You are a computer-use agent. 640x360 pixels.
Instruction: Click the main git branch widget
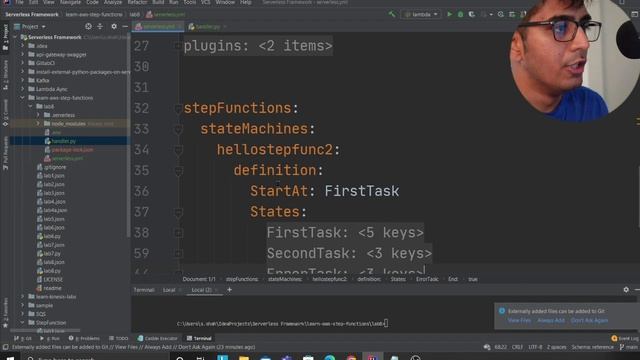point(629,347)
